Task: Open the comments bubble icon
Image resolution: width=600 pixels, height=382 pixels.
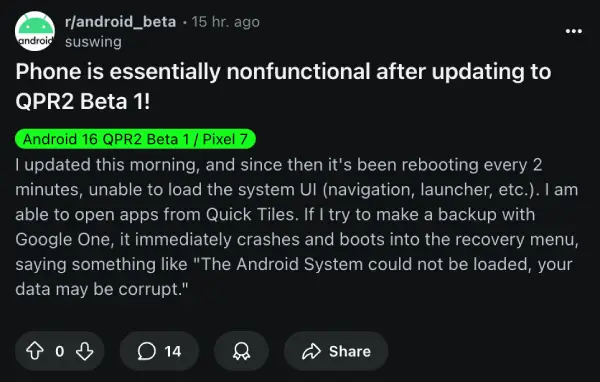Action: (x=147, y=351)
